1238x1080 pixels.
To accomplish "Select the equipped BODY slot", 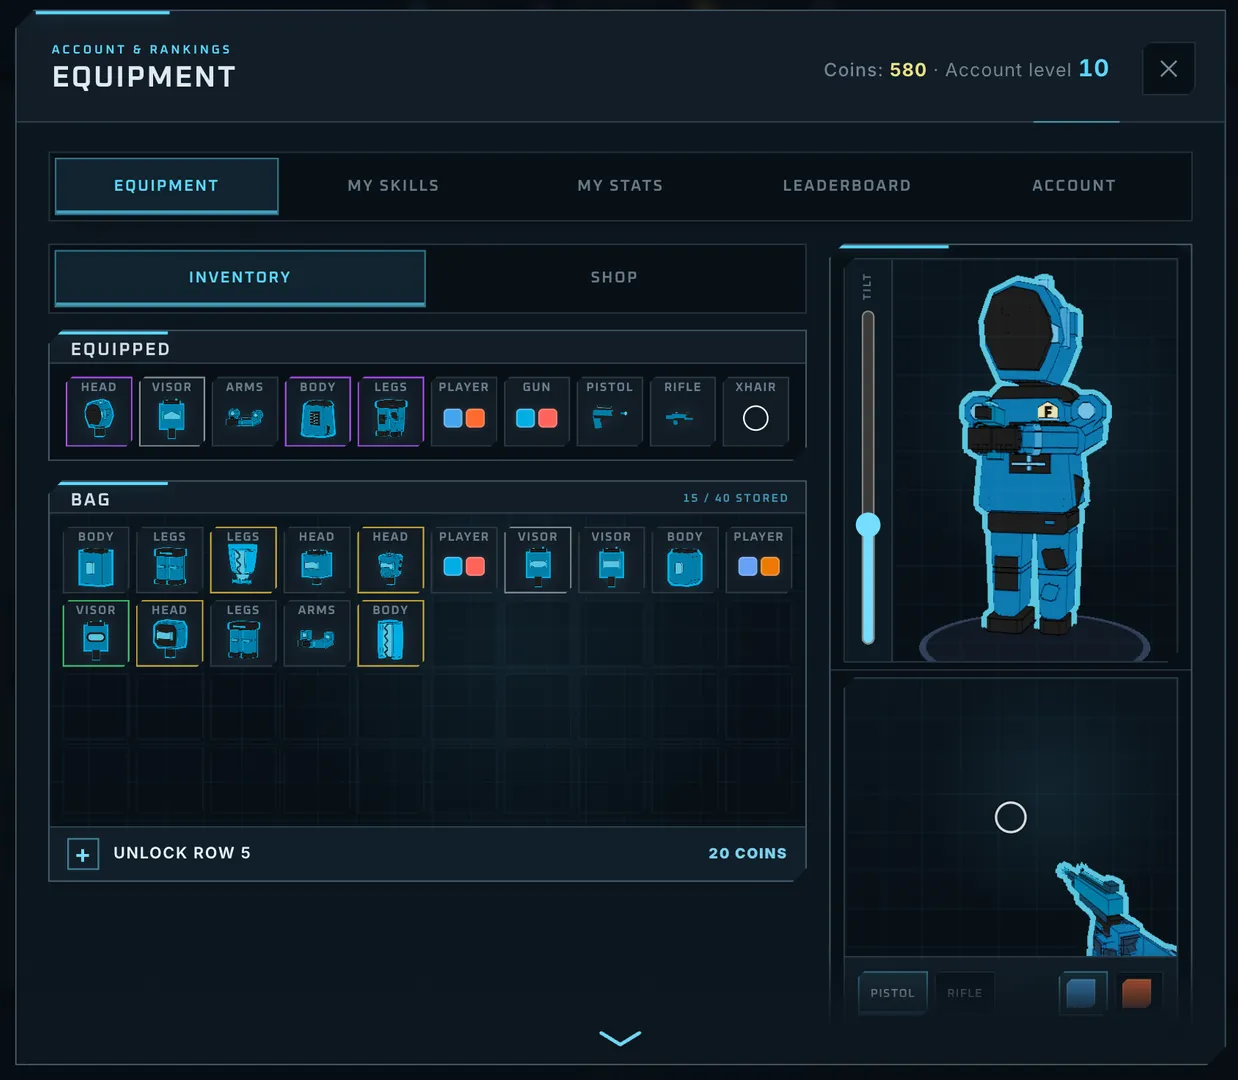I will click(x=318, y=411).
